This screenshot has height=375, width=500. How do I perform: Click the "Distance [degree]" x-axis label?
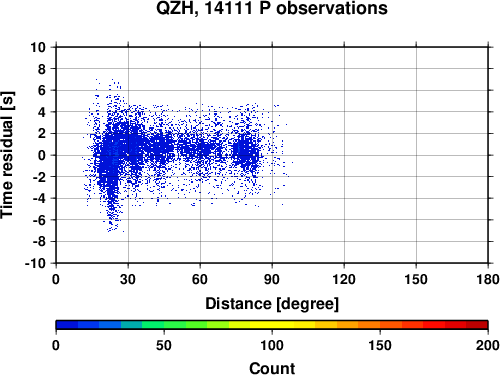(x=272, y=304)
